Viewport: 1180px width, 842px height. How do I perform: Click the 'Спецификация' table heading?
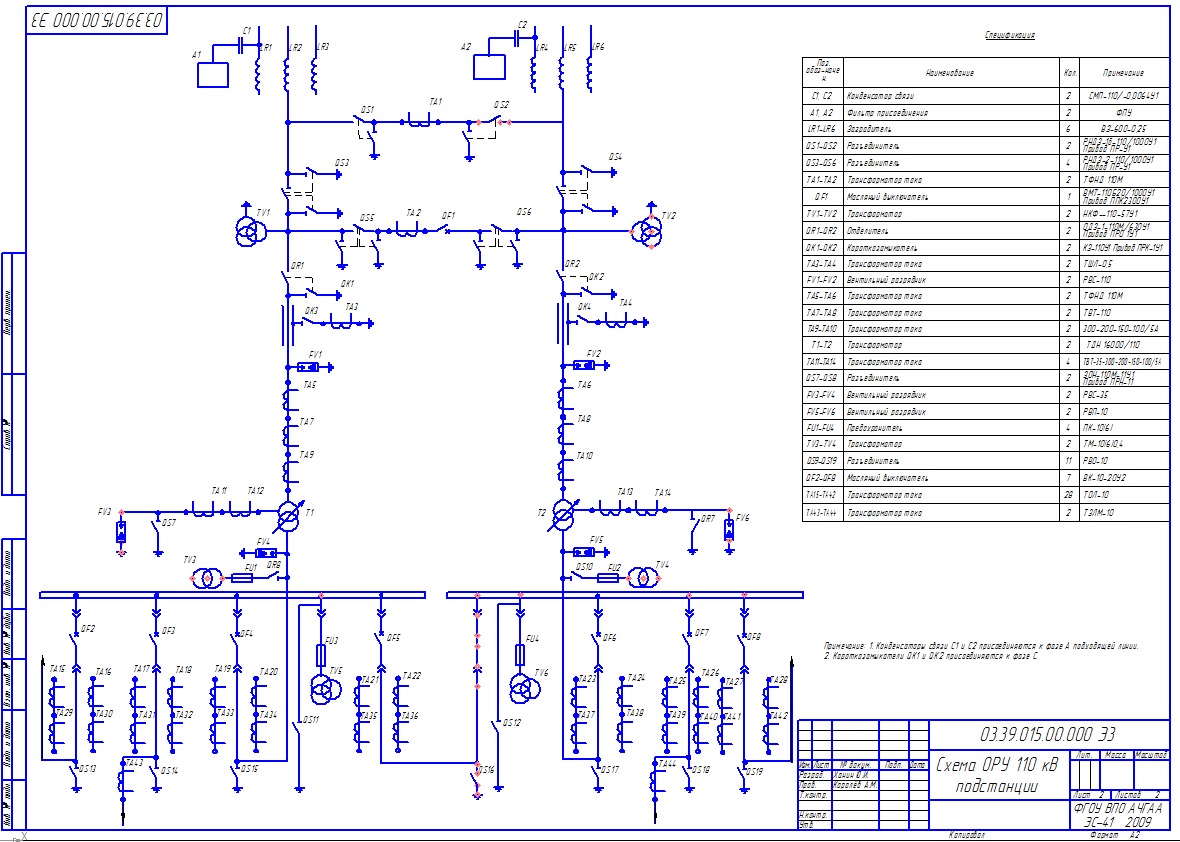1010,35
